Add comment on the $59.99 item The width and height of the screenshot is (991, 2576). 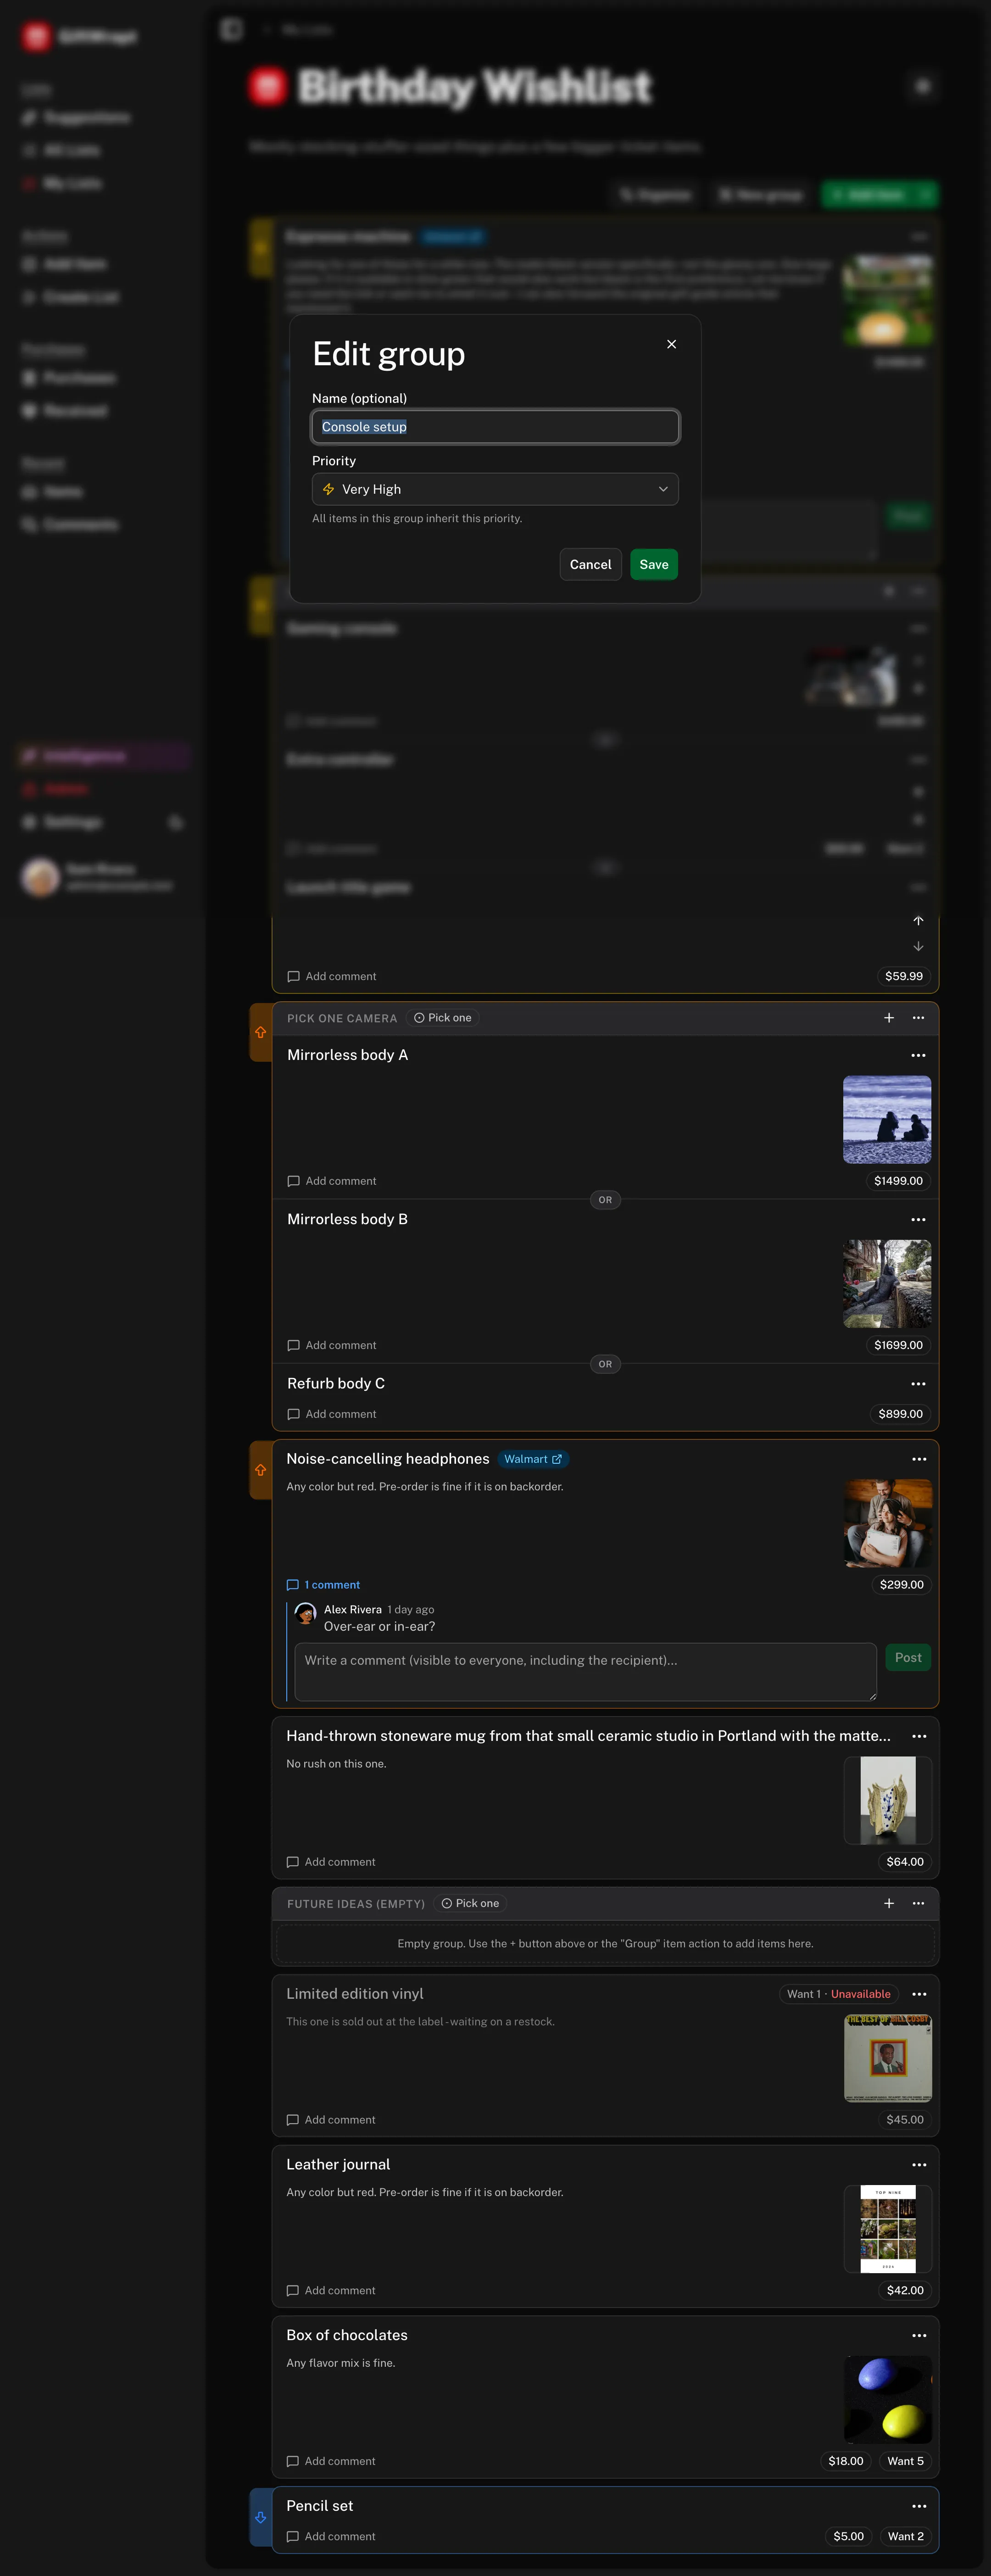click(332, 976)
